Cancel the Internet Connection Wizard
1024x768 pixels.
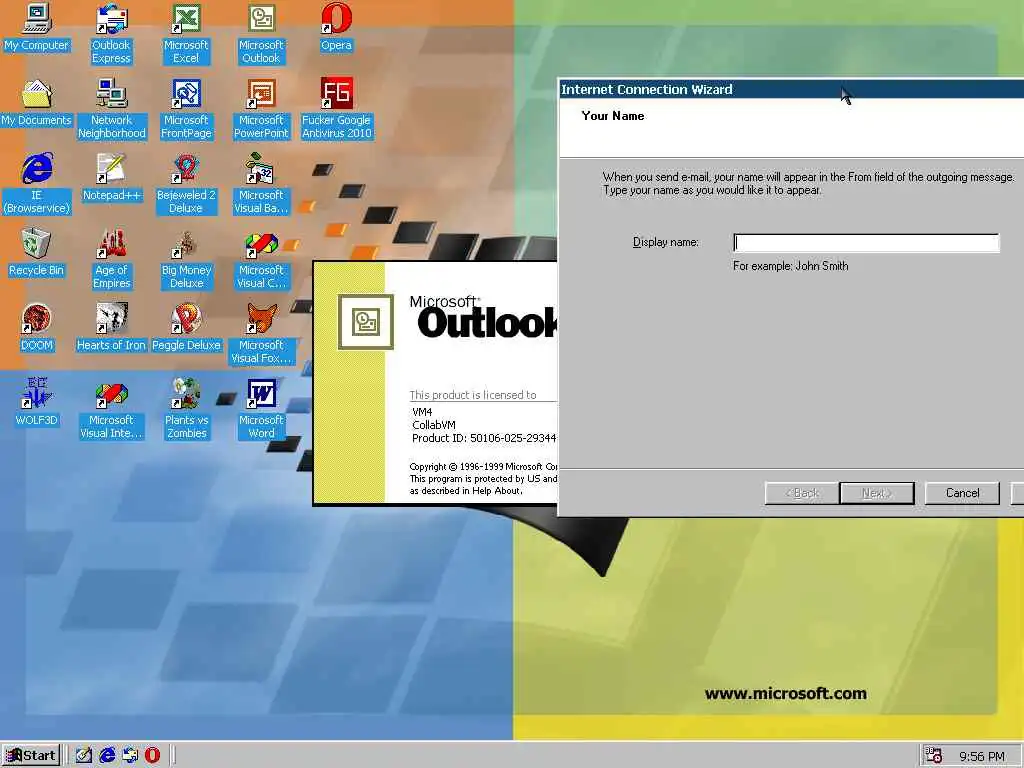pos(962,493)
